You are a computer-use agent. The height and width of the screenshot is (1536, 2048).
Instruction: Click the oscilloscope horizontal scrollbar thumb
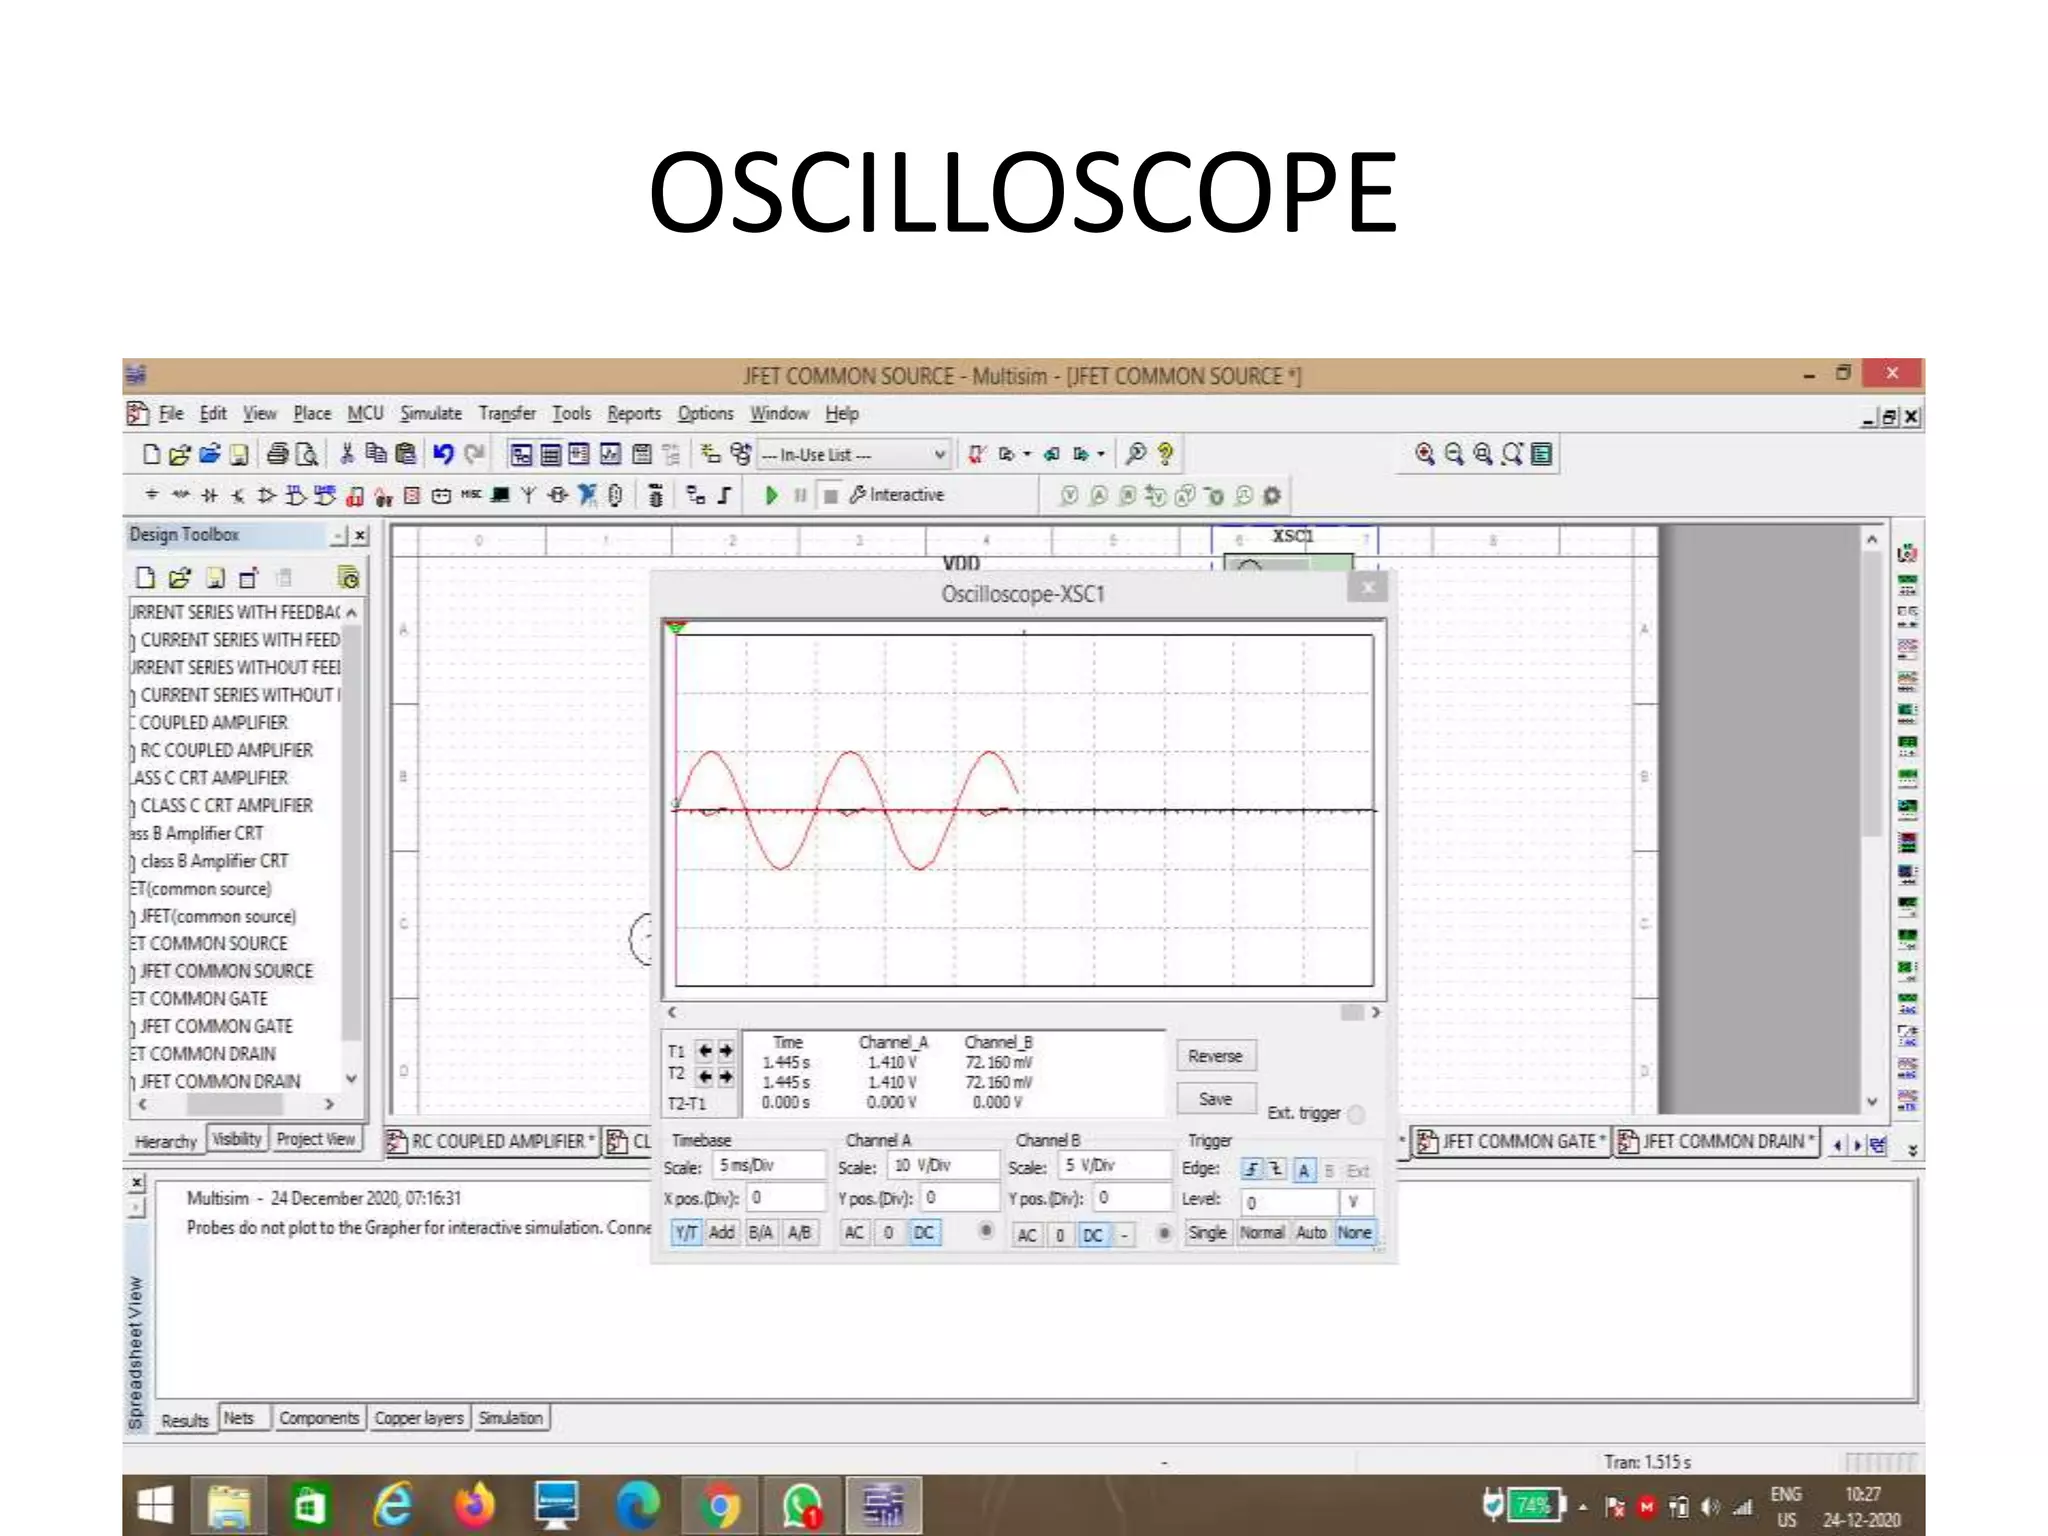tap(1352, 1013)
